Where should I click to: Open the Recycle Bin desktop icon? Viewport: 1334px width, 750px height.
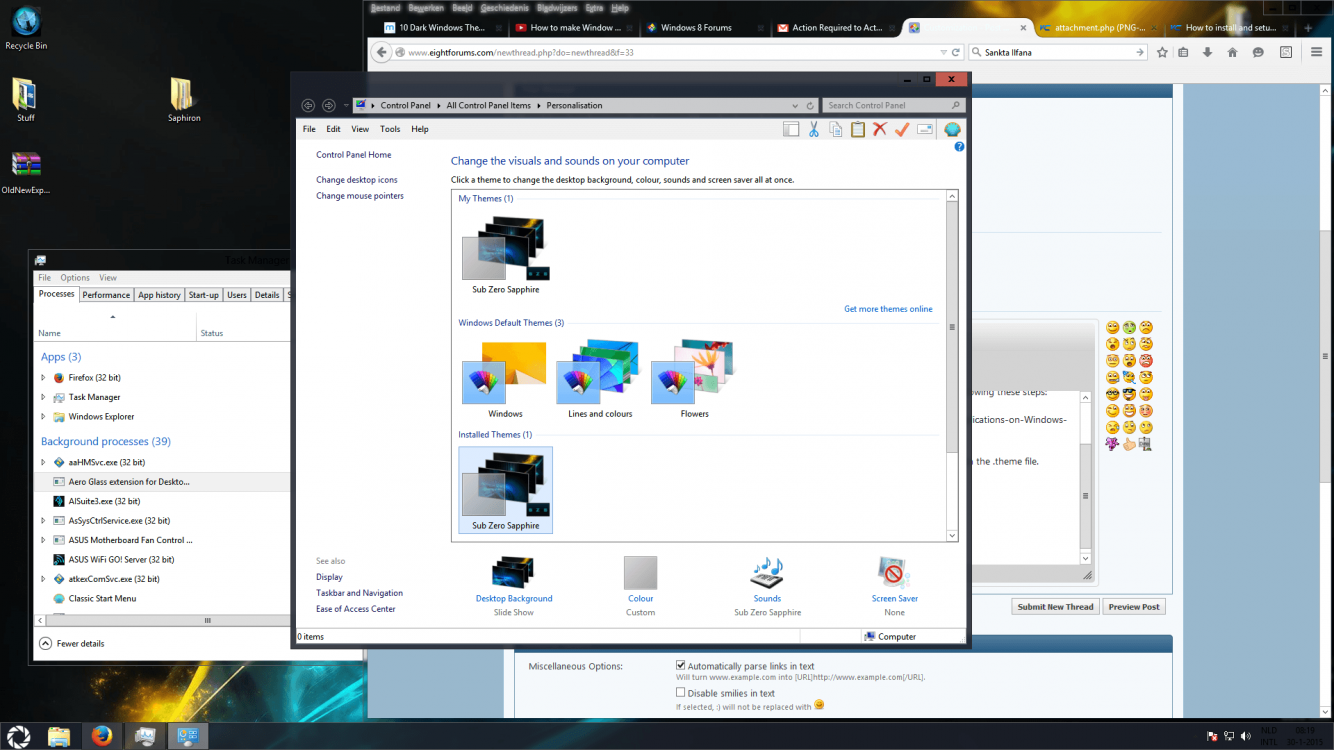point(26,28)
